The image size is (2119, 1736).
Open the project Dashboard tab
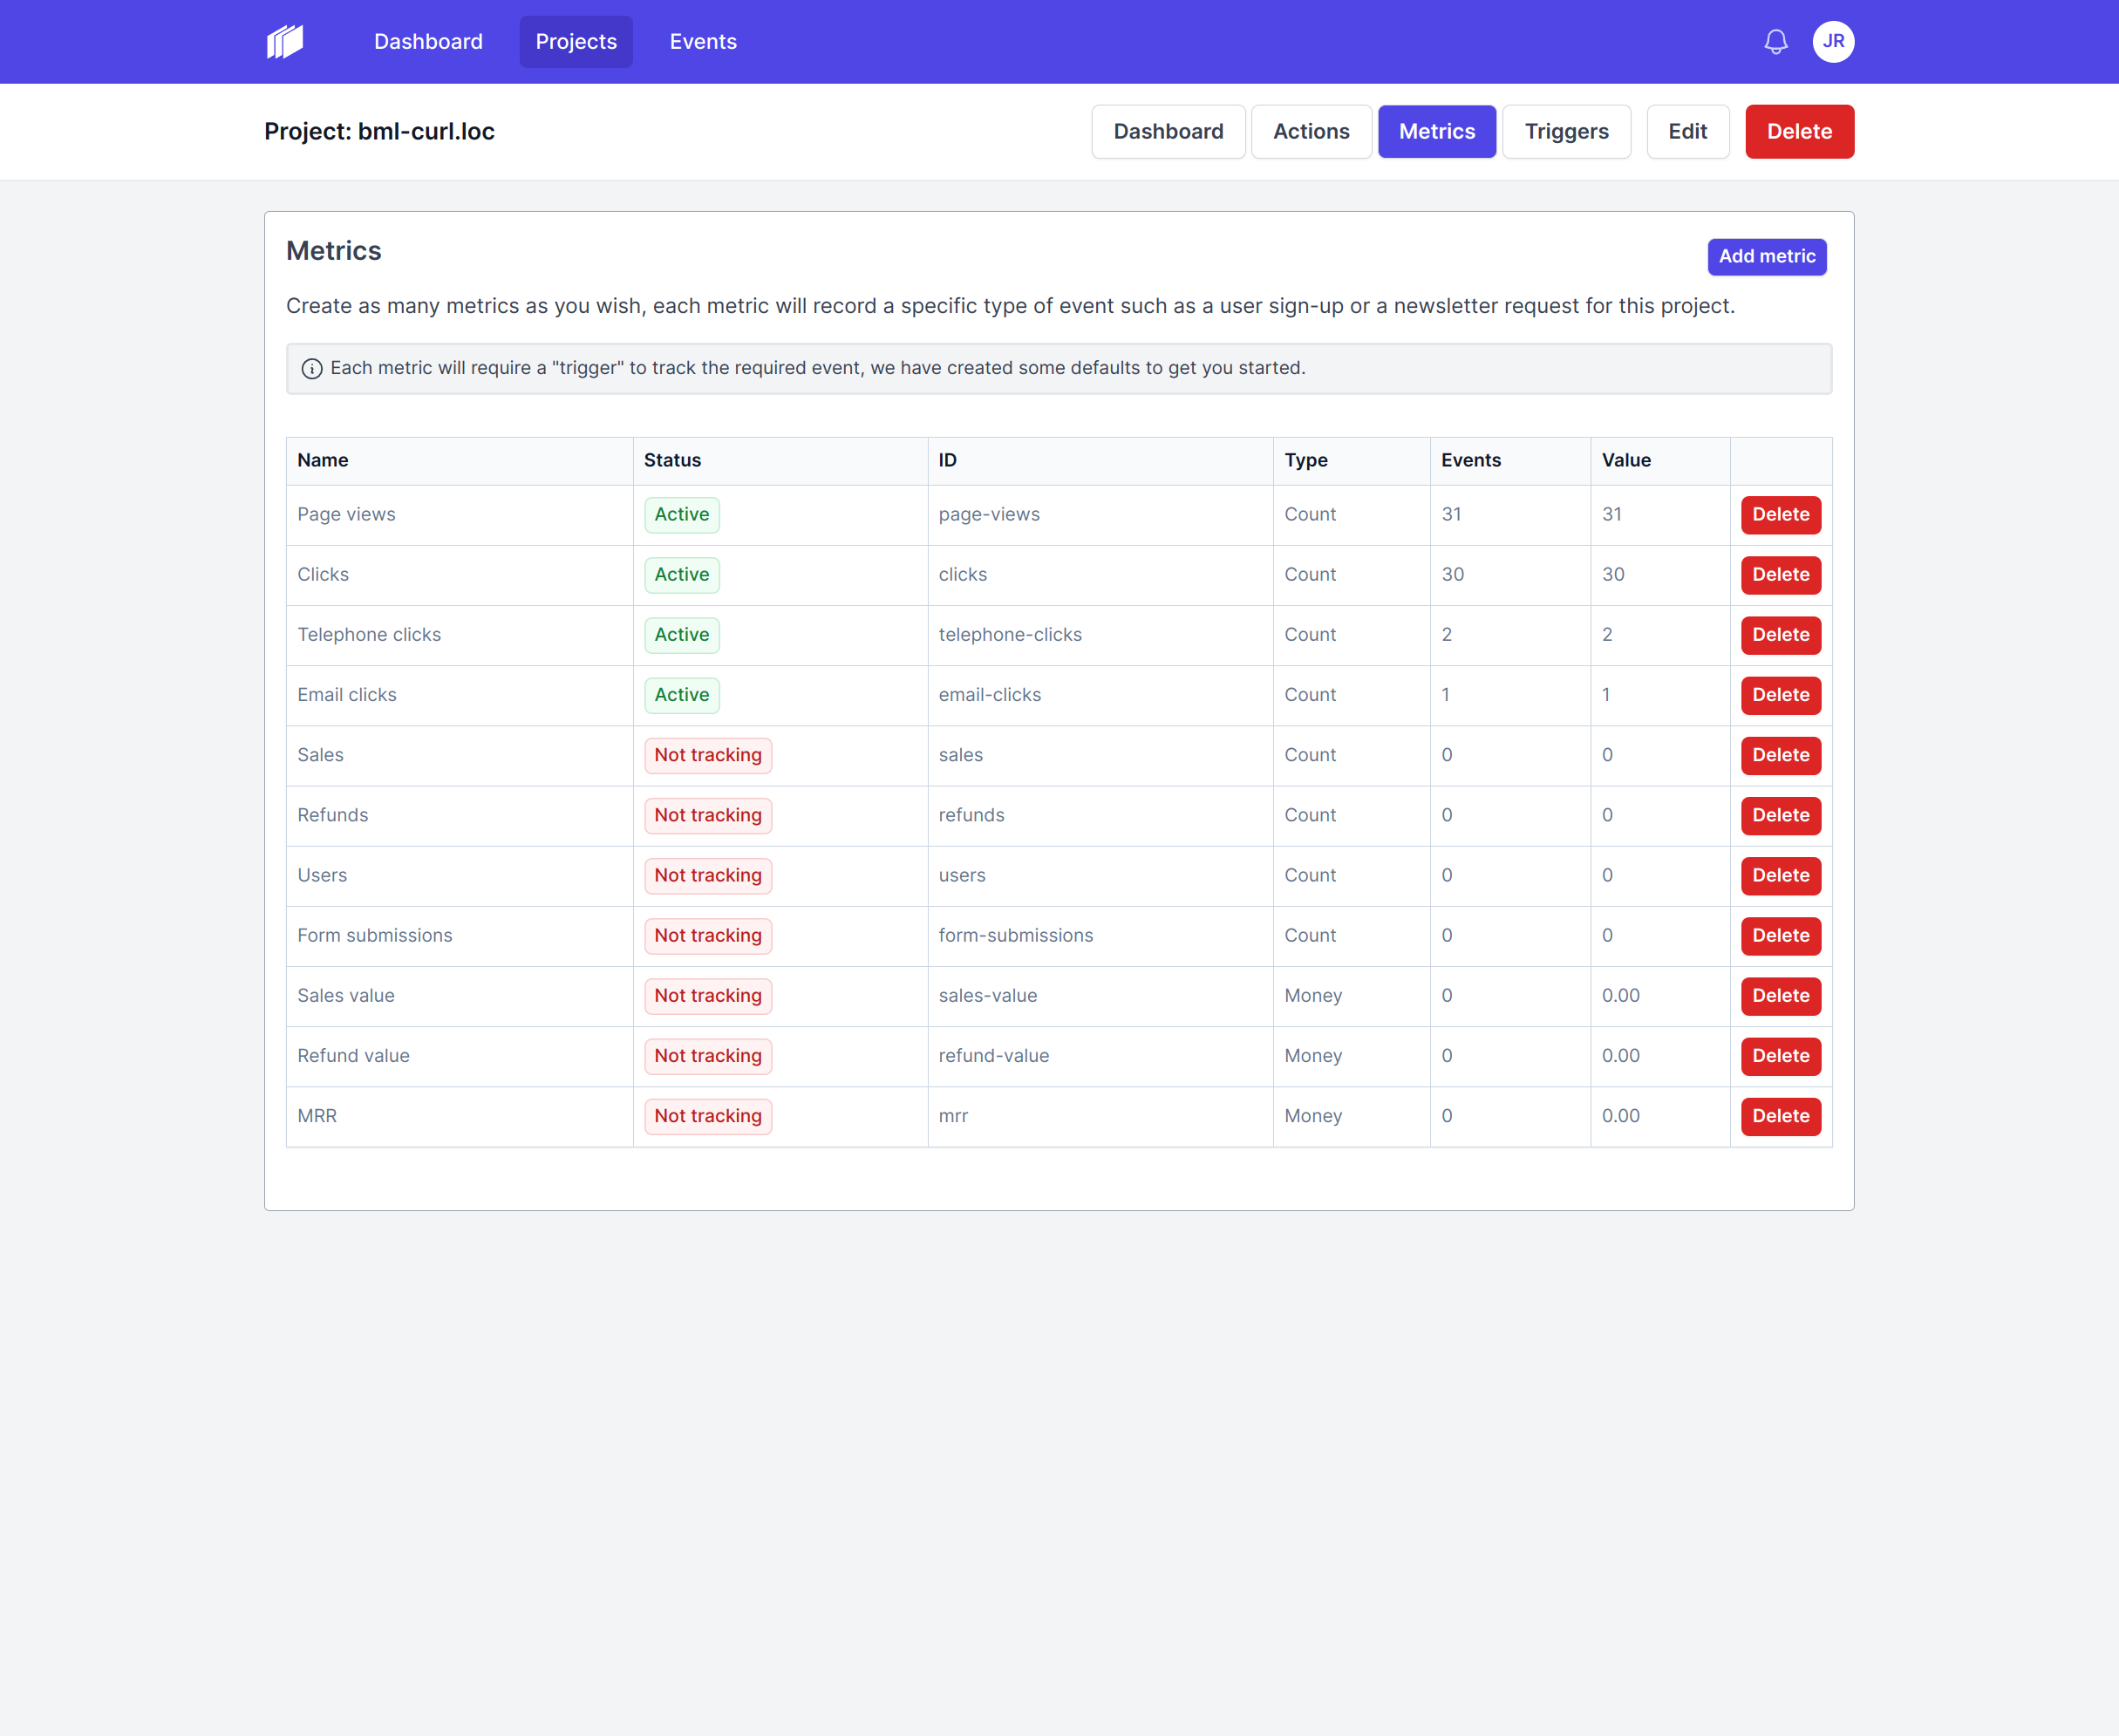pos(1168,132)
